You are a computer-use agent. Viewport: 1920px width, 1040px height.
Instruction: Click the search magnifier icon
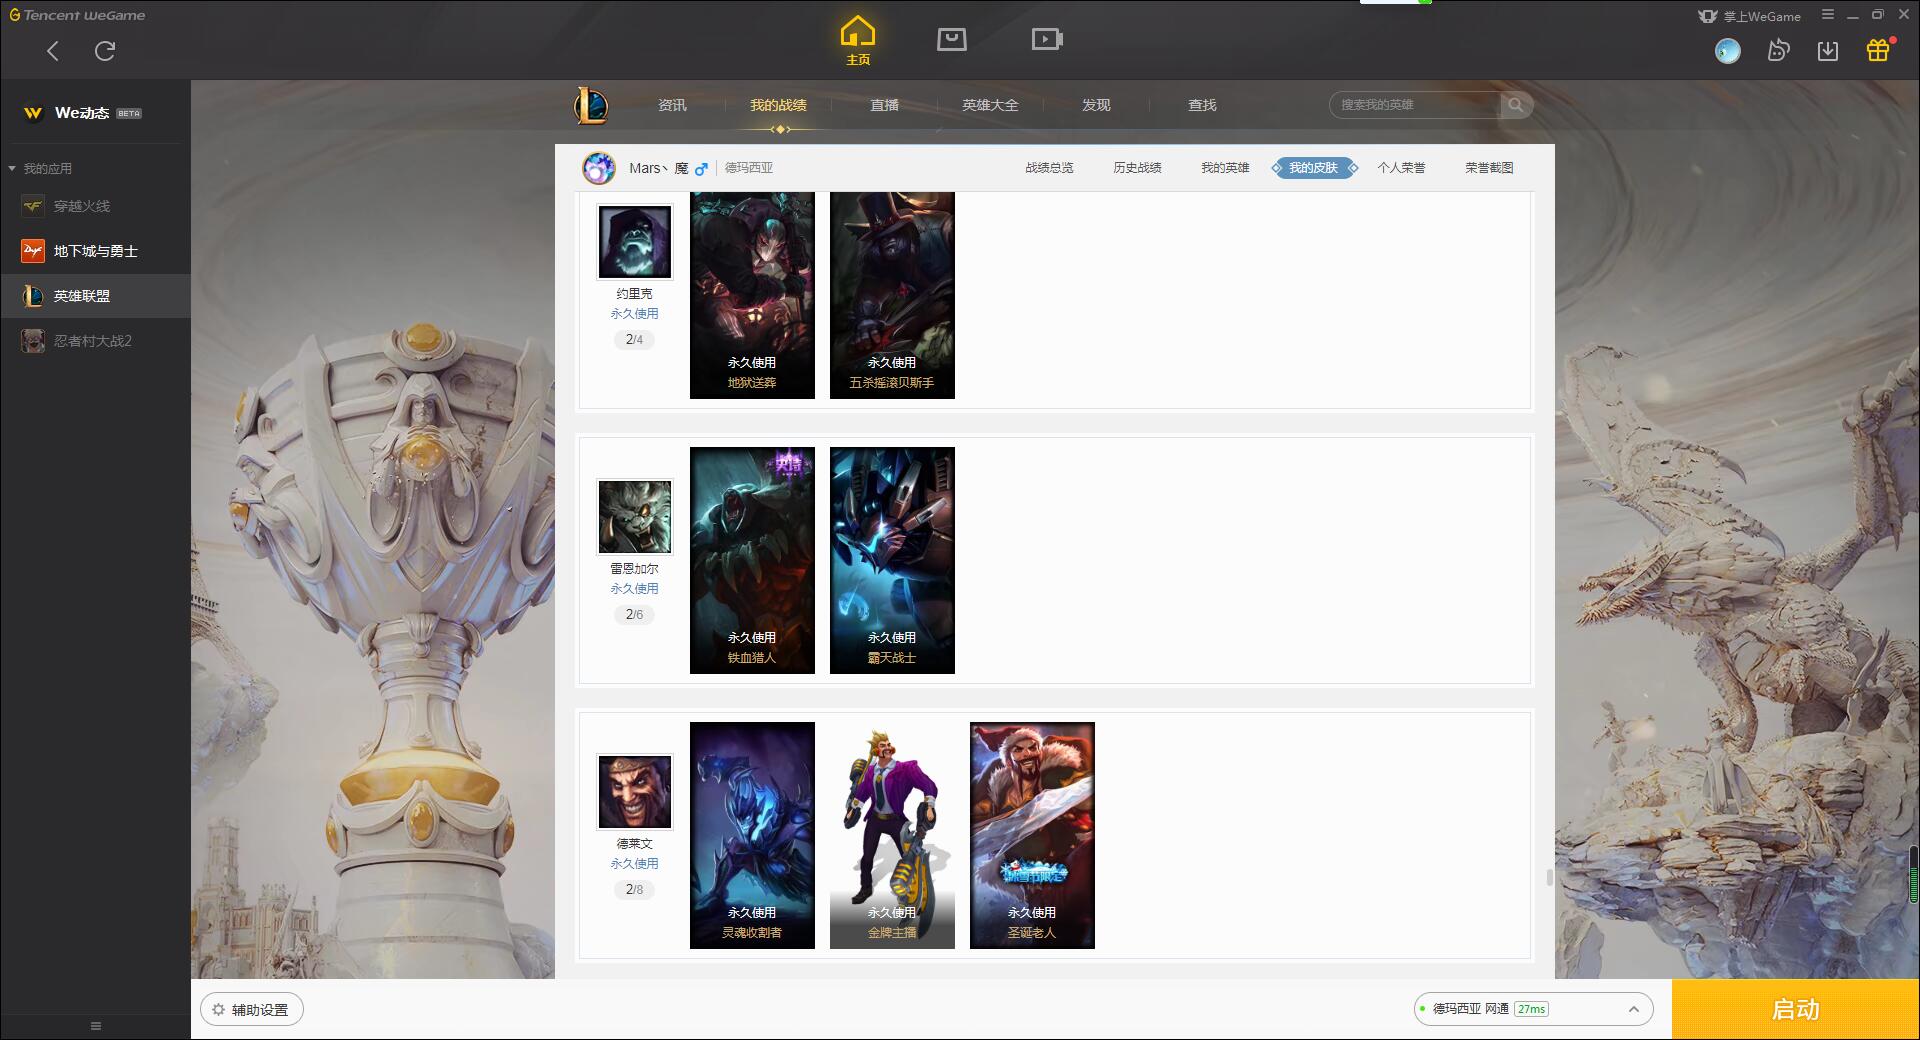click(1516, 105)
